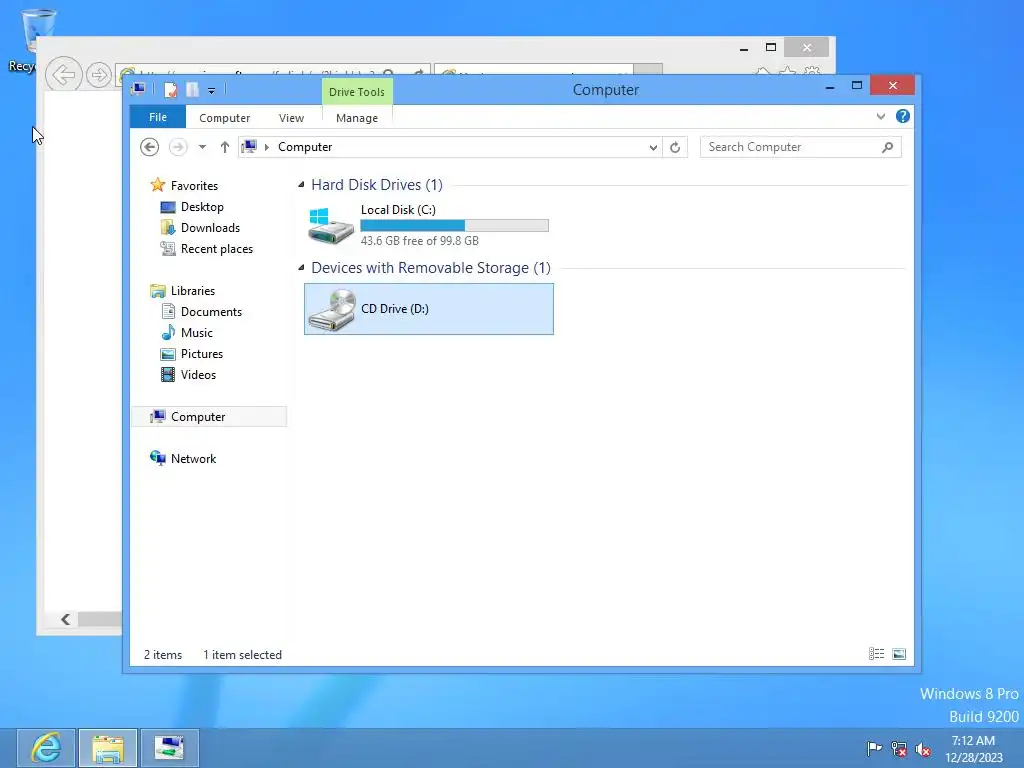Expand the address bar history dropdown
The image size is (1024, 768).
coord(653,148)
